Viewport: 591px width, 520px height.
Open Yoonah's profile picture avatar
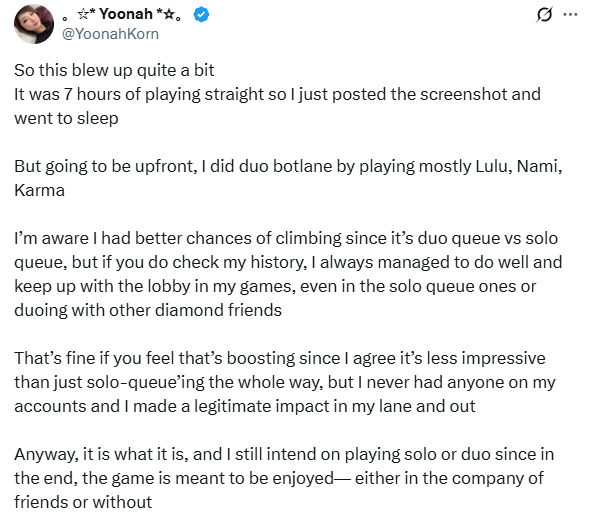[34, 24]
